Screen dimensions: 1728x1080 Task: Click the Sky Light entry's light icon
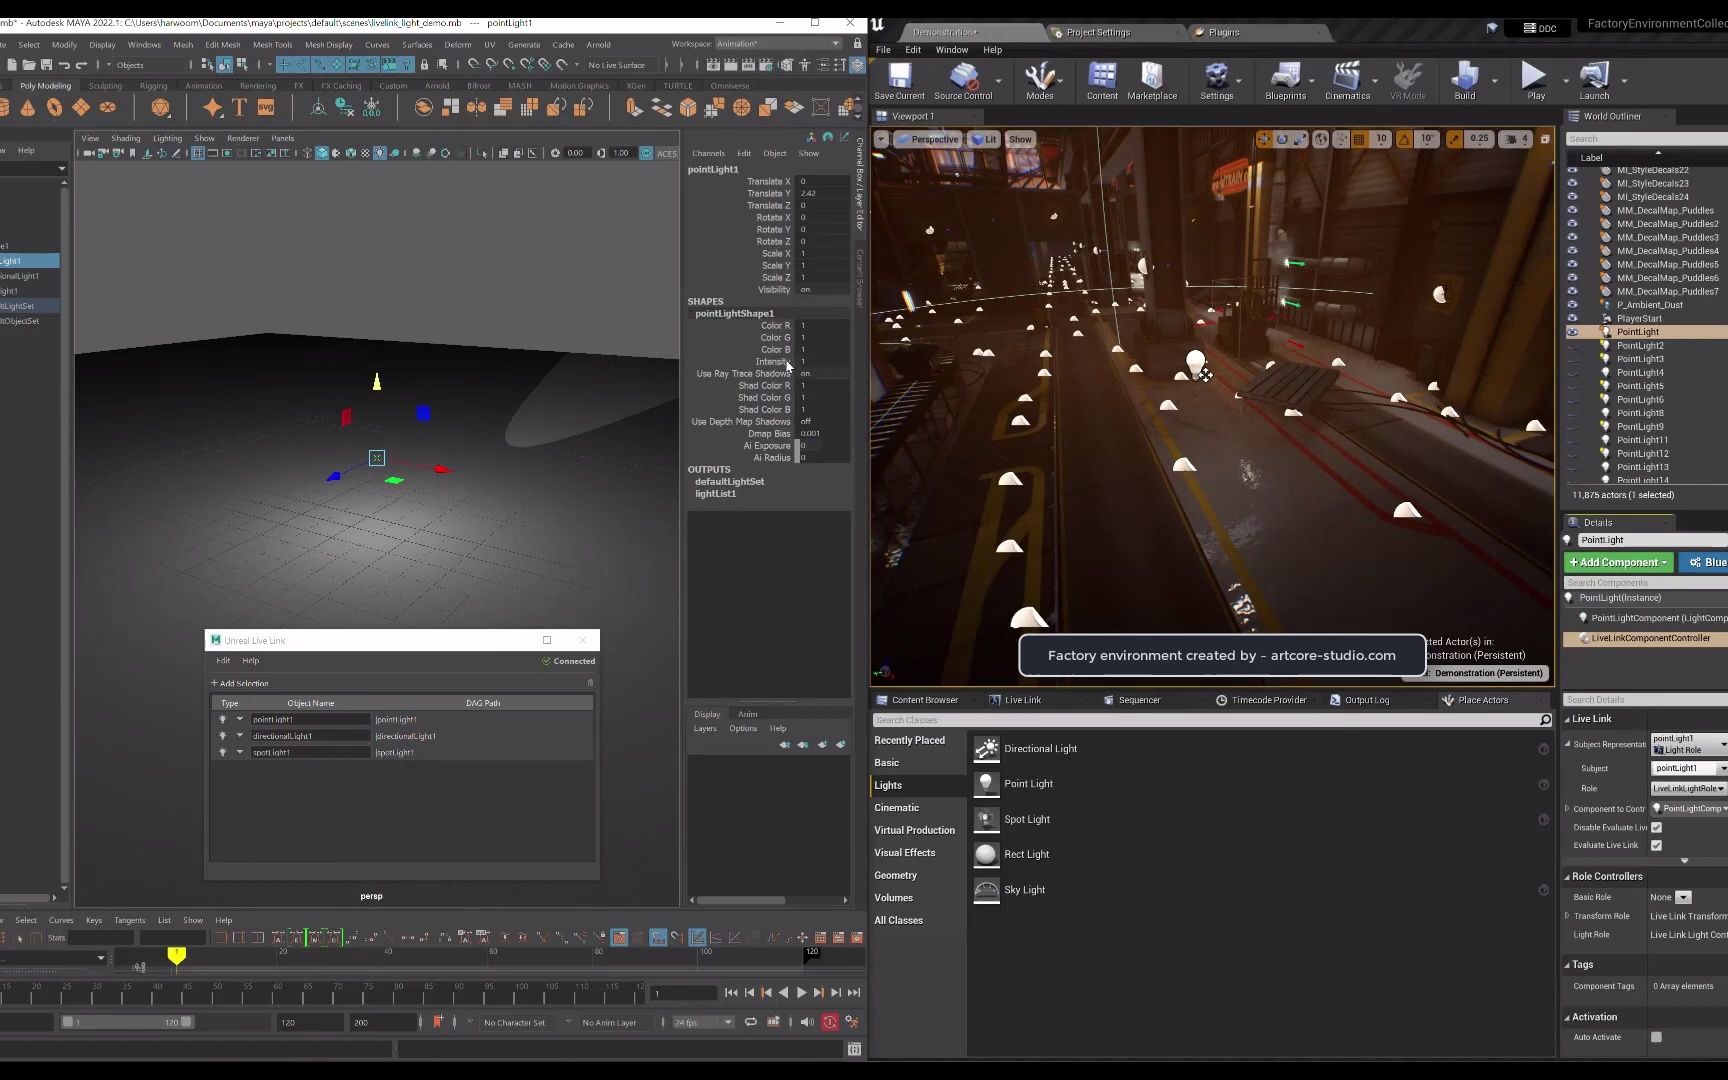(x=986, y=890)
